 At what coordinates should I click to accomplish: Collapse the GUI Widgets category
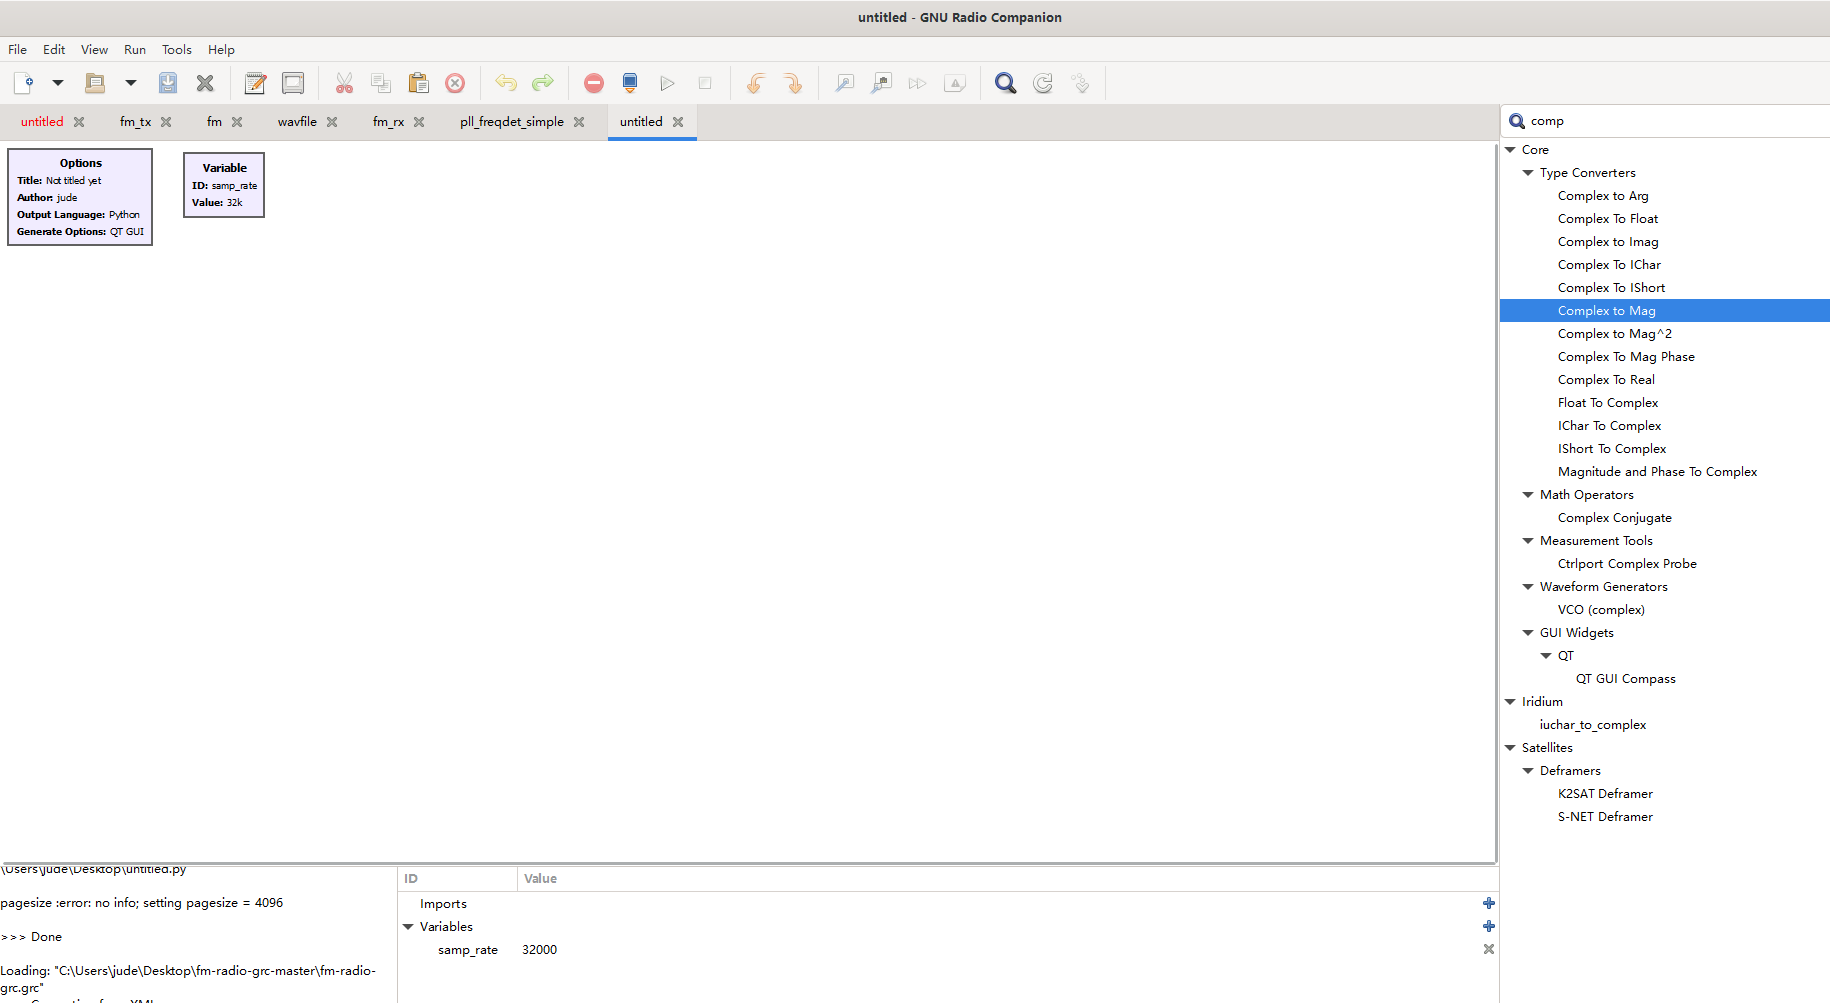1528,633
